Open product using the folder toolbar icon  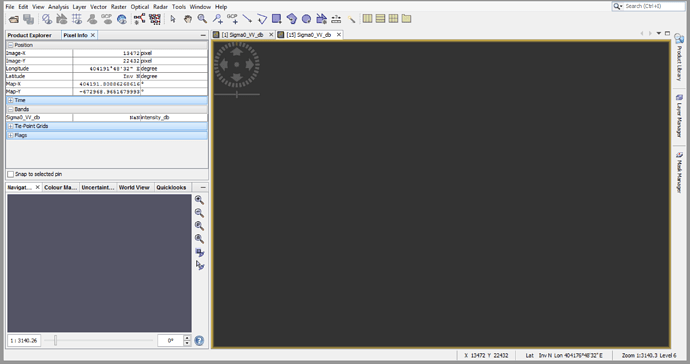pyautogui.click(x=14, y=19)
